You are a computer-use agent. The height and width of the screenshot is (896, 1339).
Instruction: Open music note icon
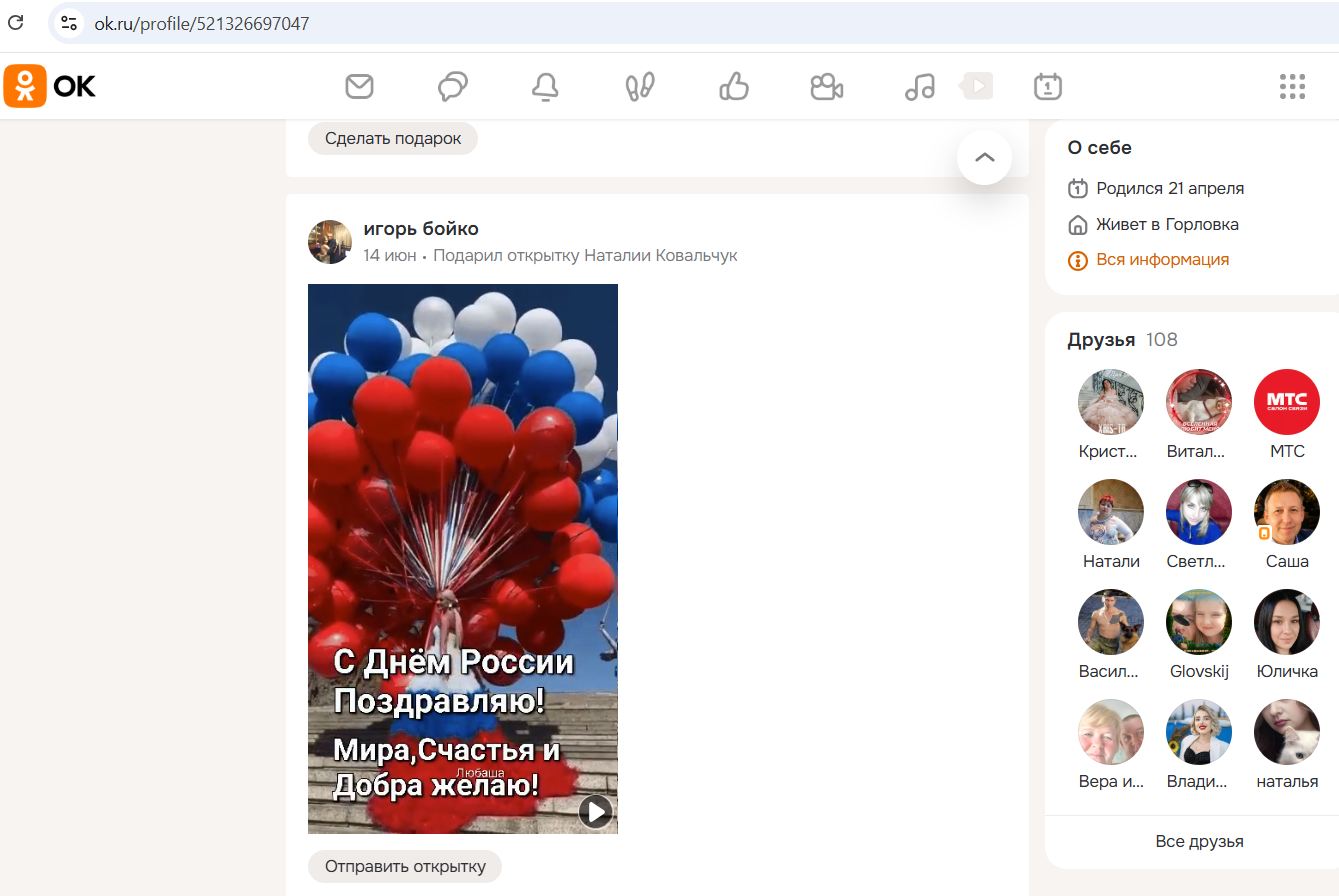[x=919, y=87]
